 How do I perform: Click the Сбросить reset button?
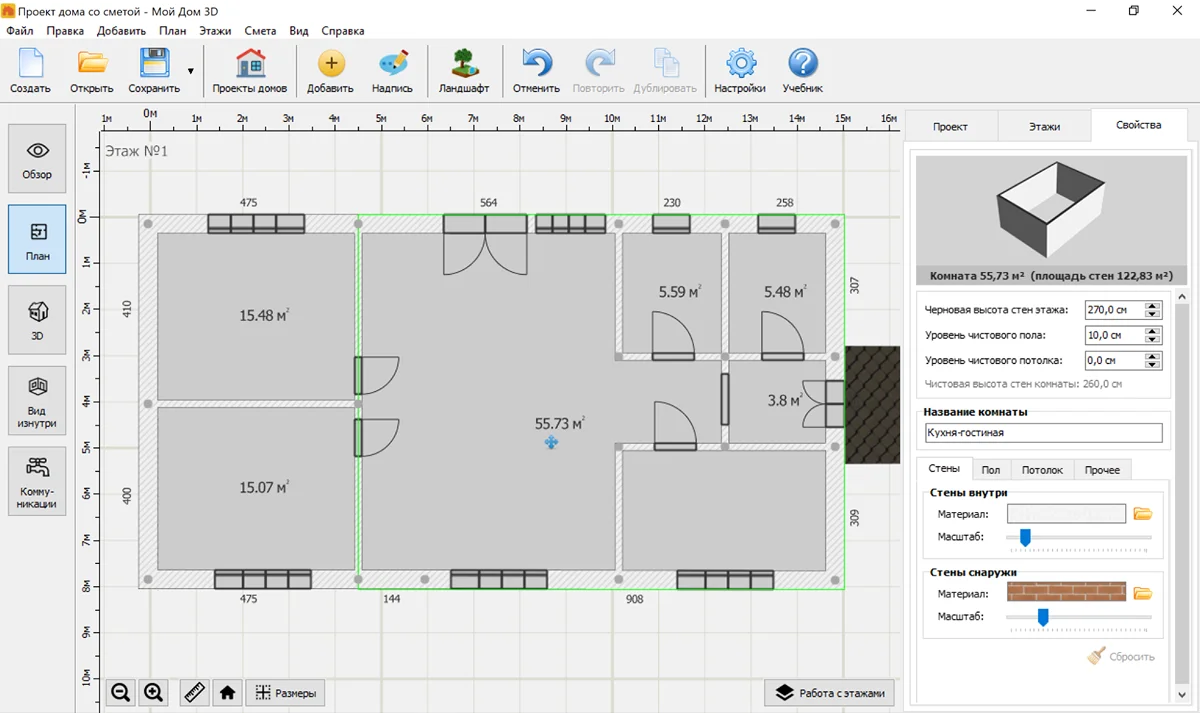(1121, 657)
